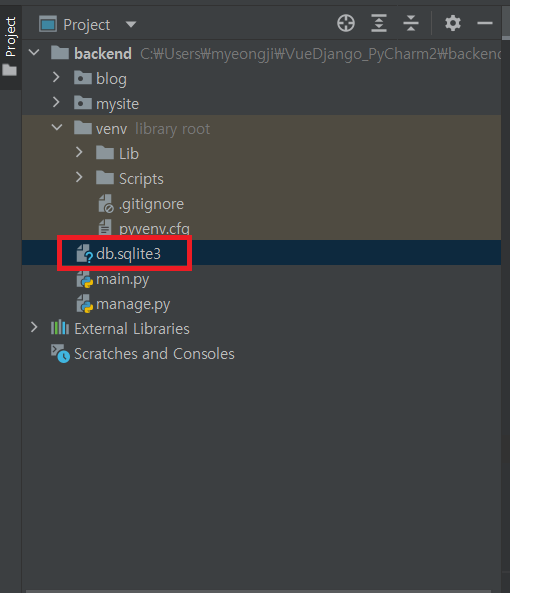
Task: Select the Scripts folder label
Action: [141, 179]
